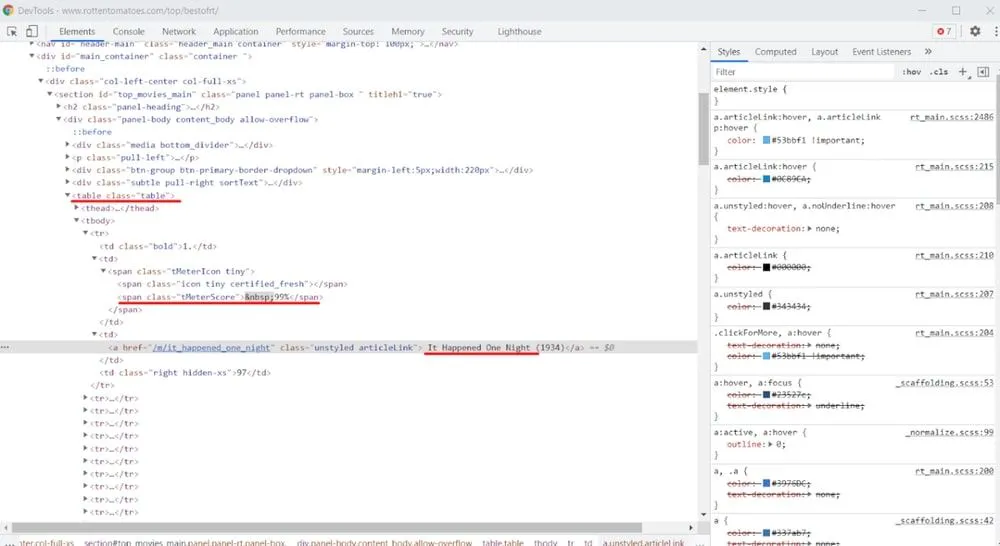Viewport: 1000px width, 546px height.
Task: Toggle the .cls class editor button
Action: 939,72
